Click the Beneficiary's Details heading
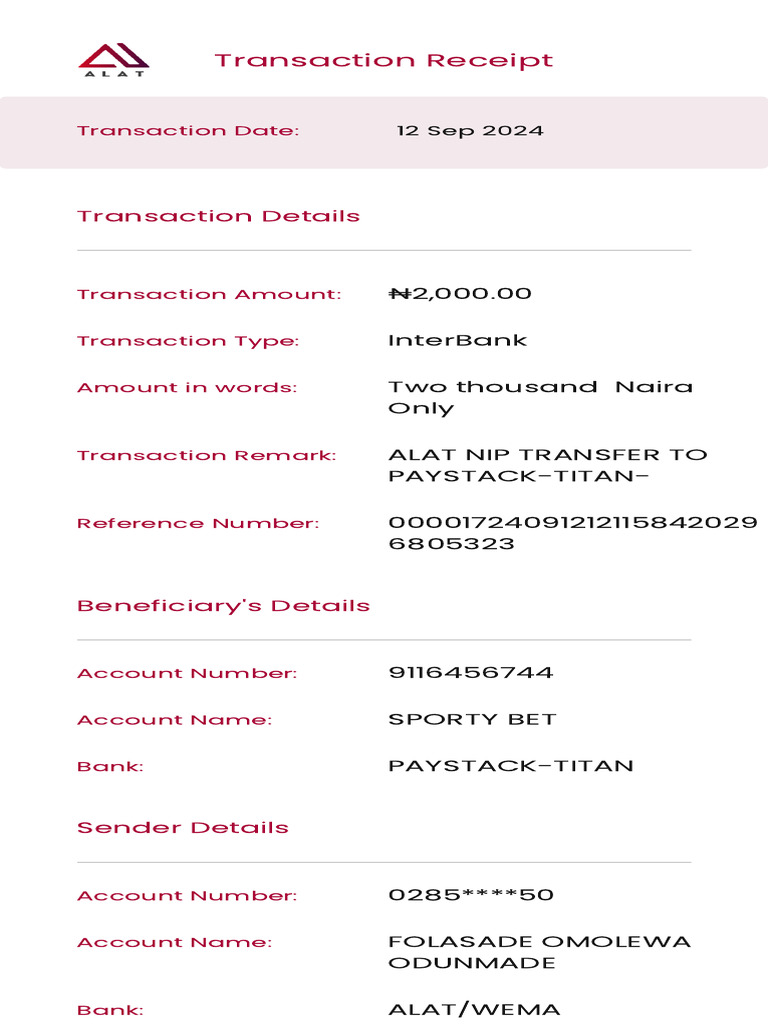This screenshot has height=1024, width=768. [x=223, y=606]
